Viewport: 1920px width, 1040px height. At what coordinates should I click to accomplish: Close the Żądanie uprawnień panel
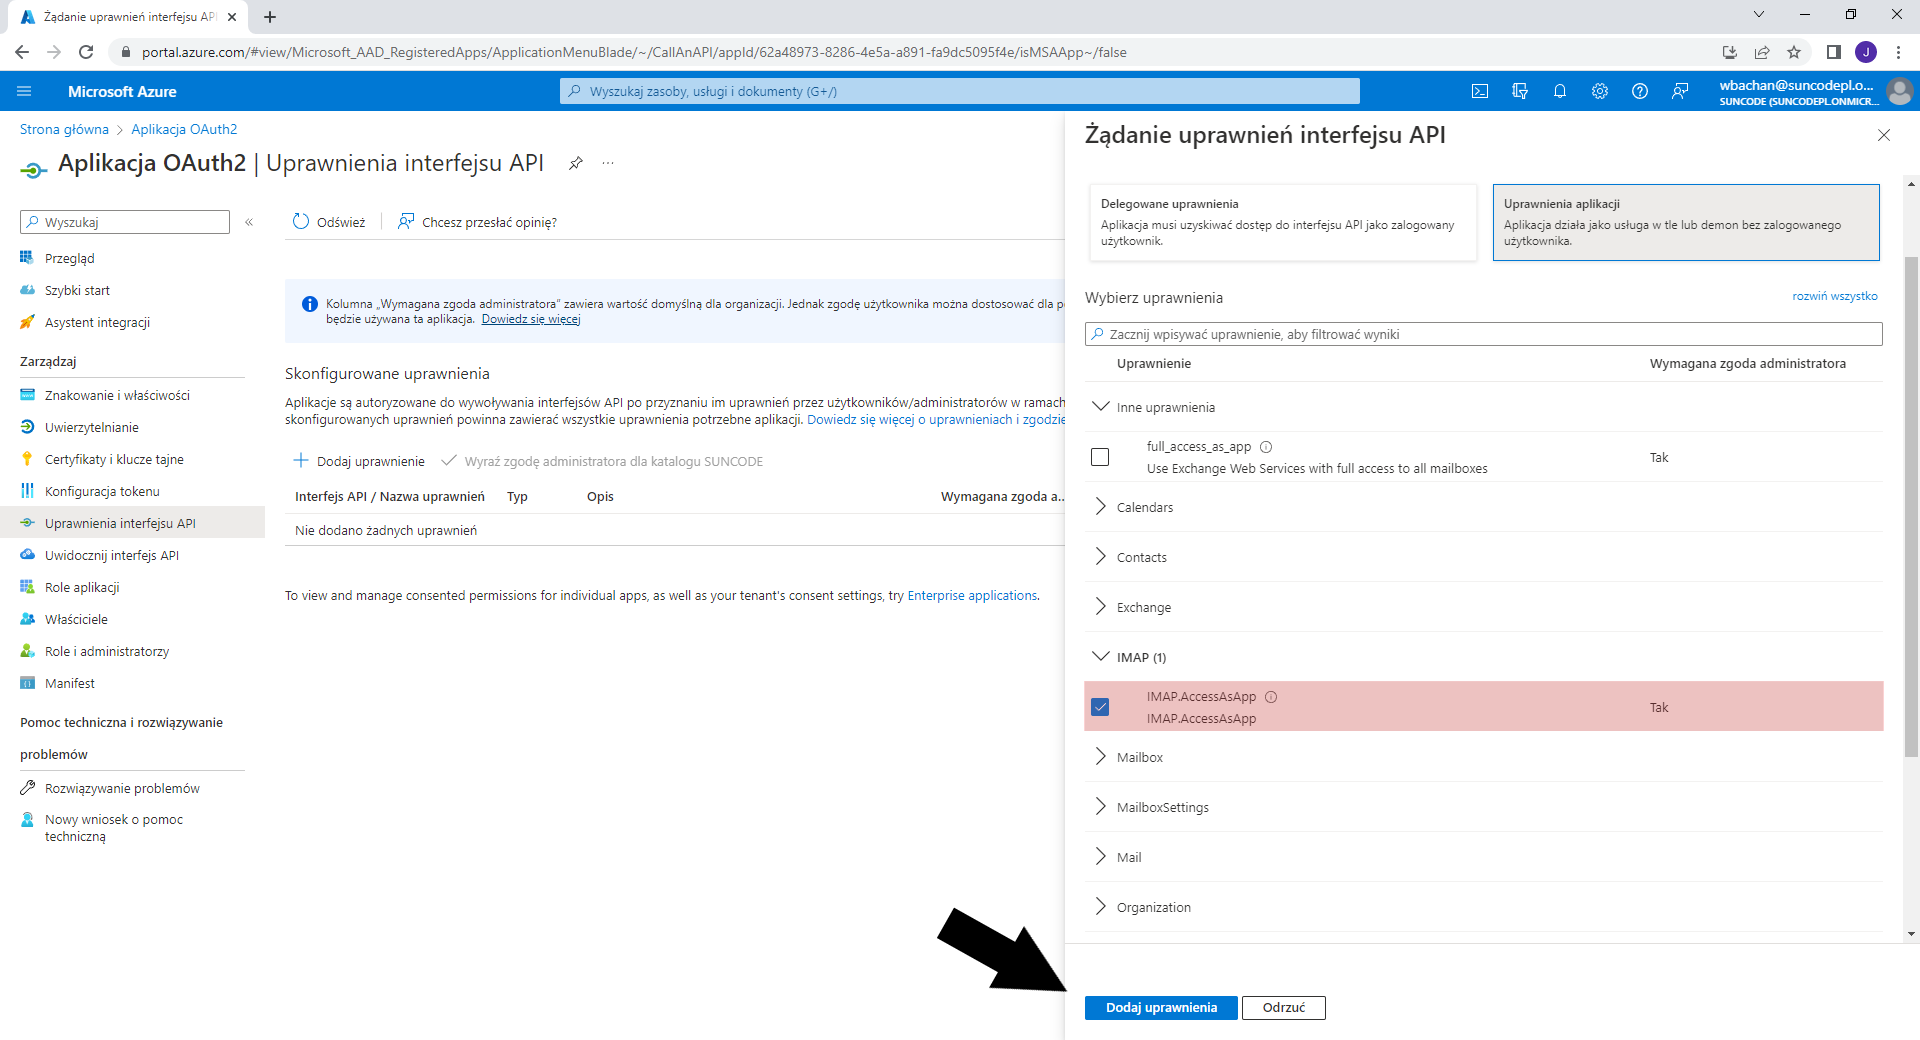tap(1884, 135)
